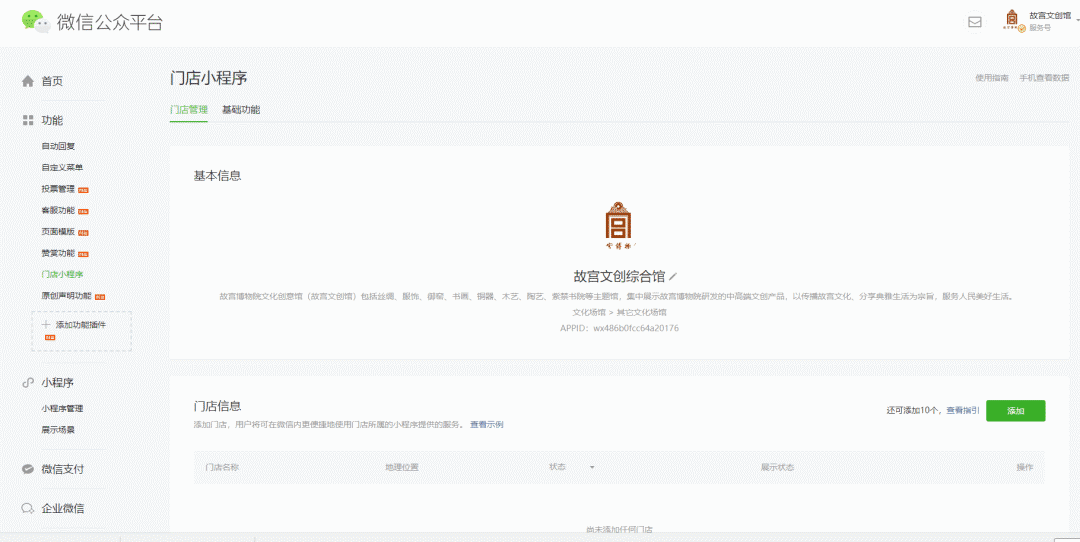
Task: Click the home icon beside 首页
Action: pos(28,81)
